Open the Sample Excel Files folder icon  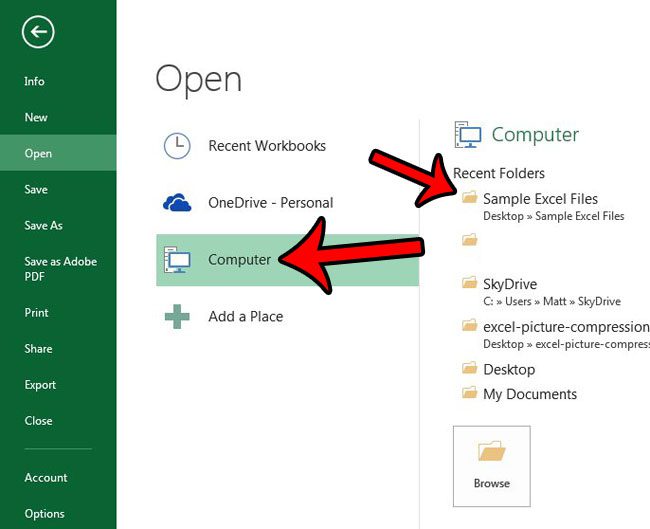point(469,199)
